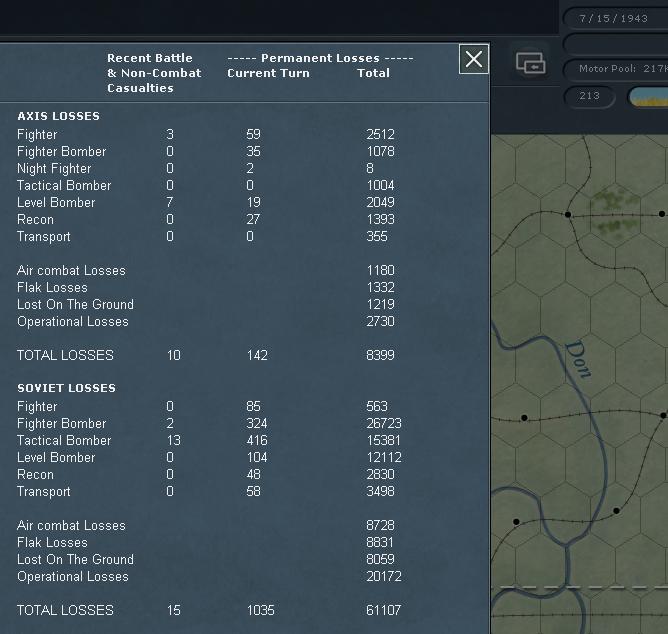Screen dimensions: 668x634
Task: Click Axis Tactical Bomber total 1004
Action: tap(380, 185)
